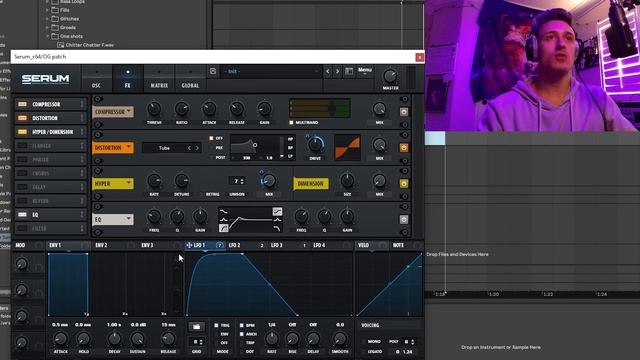Select the LP filter type in distortion
This screenshot has height=360, width=640.
click(x=291, y=156)
